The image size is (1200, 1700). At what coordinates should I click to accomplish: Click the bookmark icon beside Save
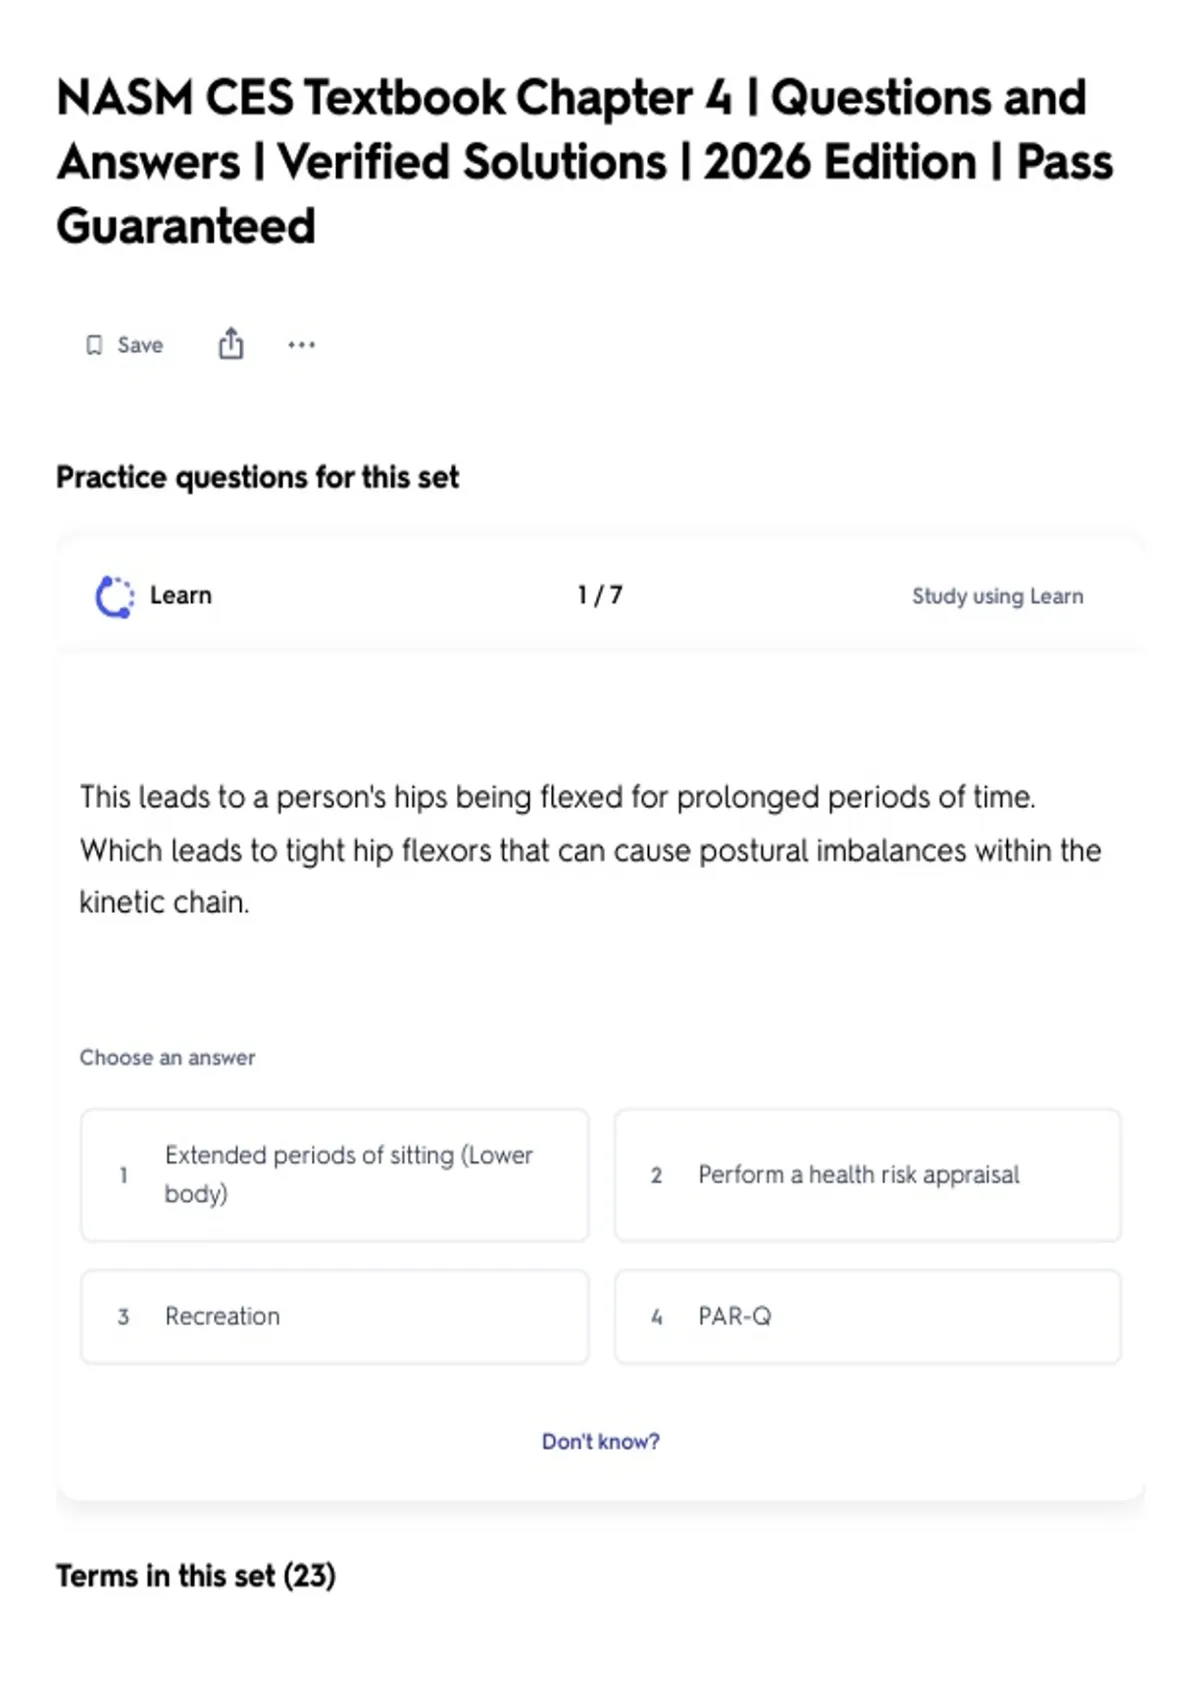(x=94, y=345)
